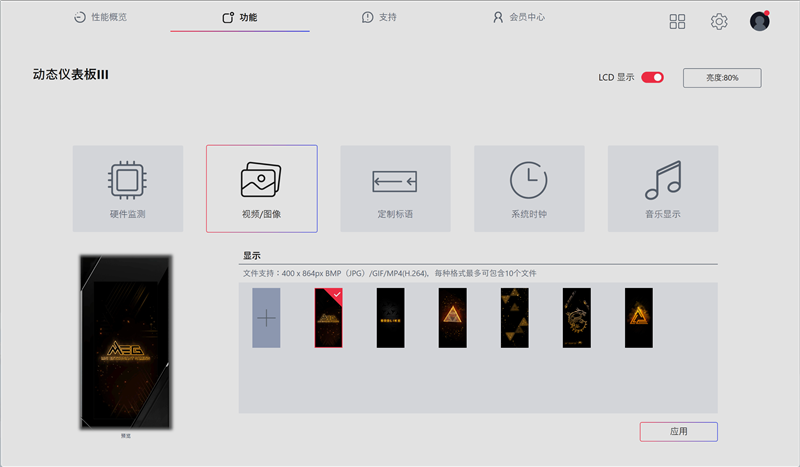Click the 应用 apply button
The image size is (800, 467).
(x=679, y=432)
